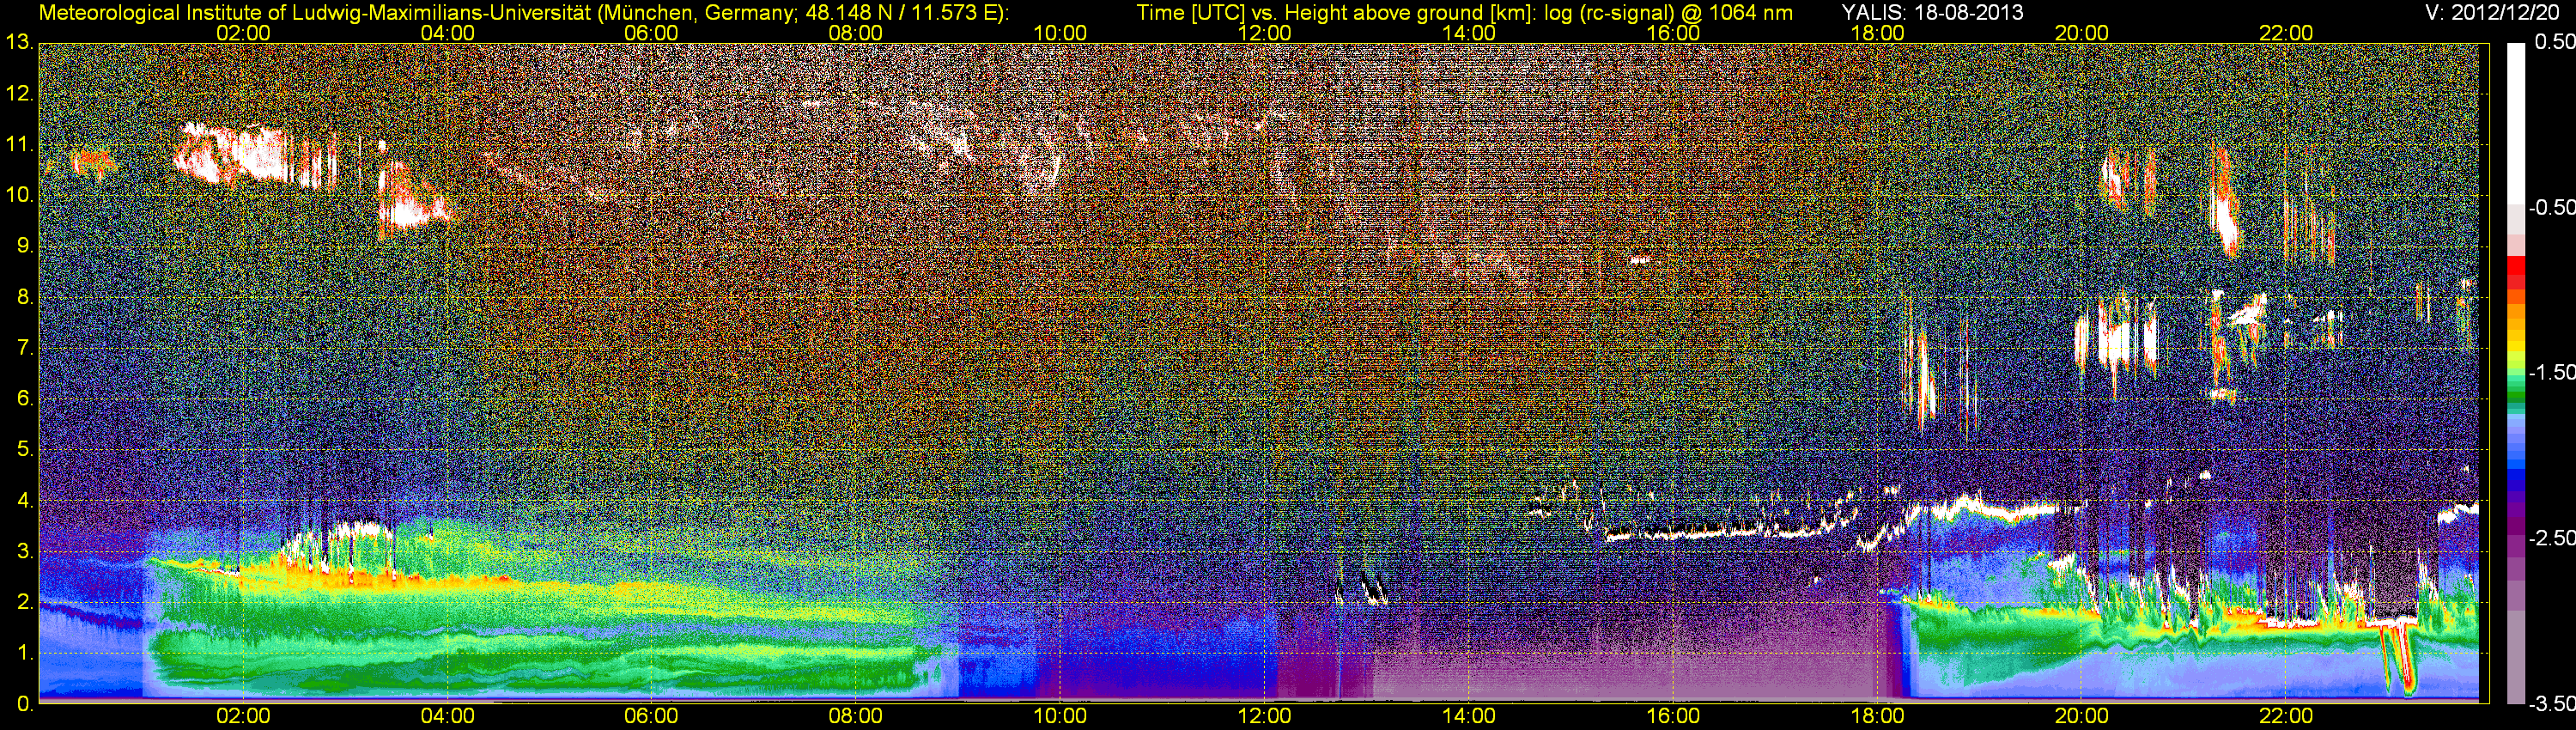Click the green band of the color scale
The width and height of the screenshot is (2576, 730).
coord(2516,390)
